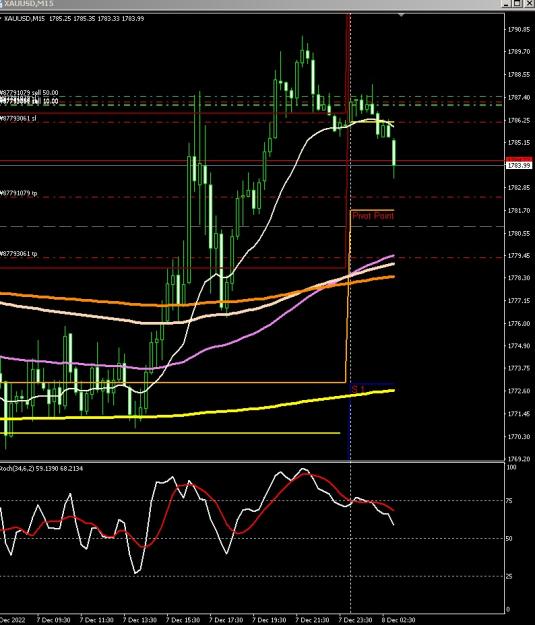This screenshot has height=625, width=535.
Task: Click the stochastic scale level 100
Action: 511,467
